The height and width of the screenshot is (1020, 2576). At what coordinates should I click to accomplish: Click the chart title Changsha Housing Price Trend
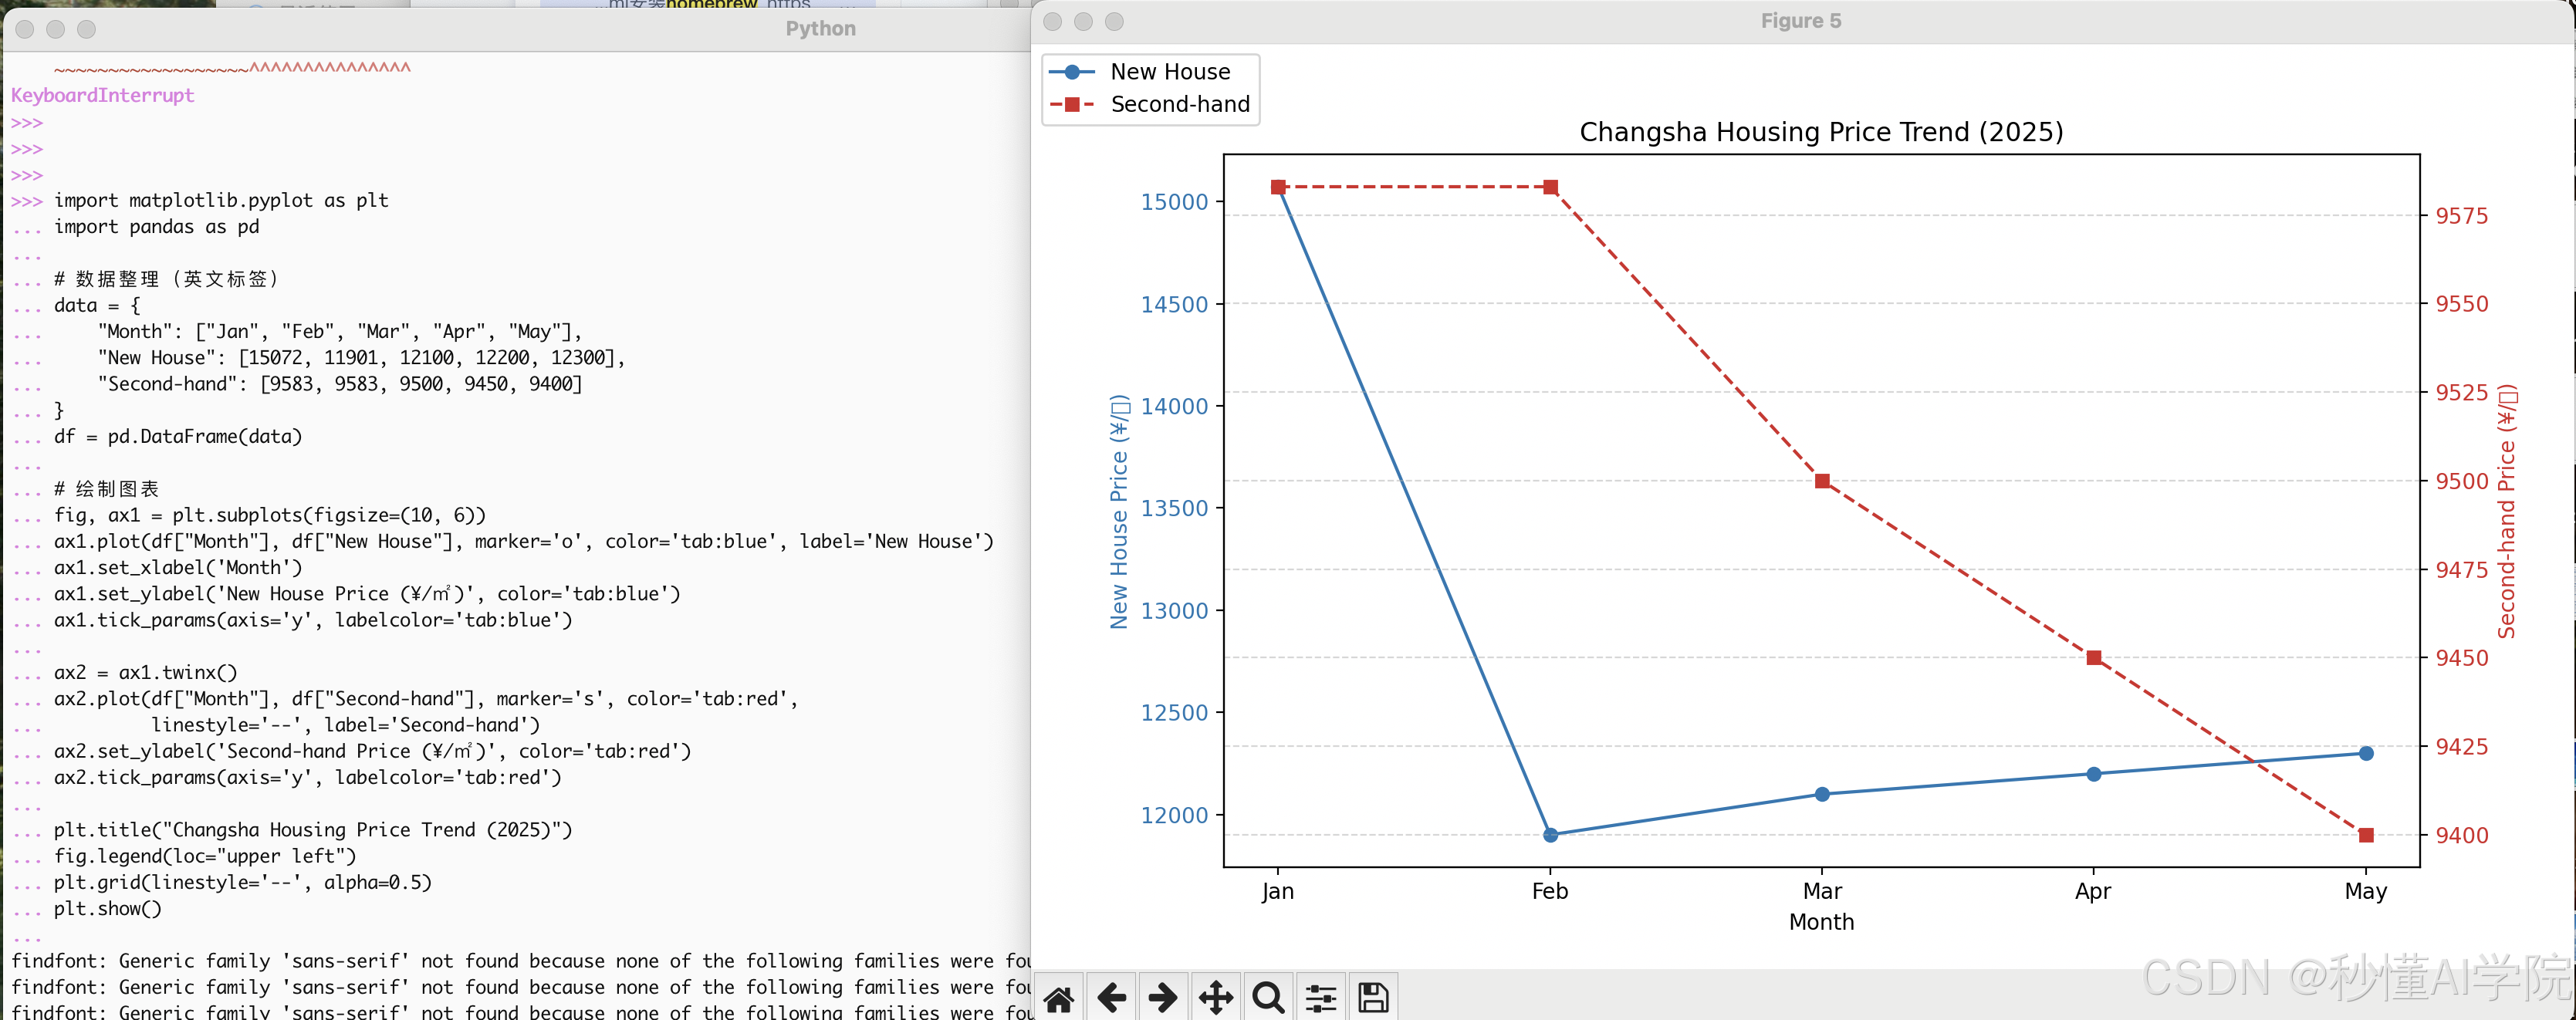[x=1821, y=132]
